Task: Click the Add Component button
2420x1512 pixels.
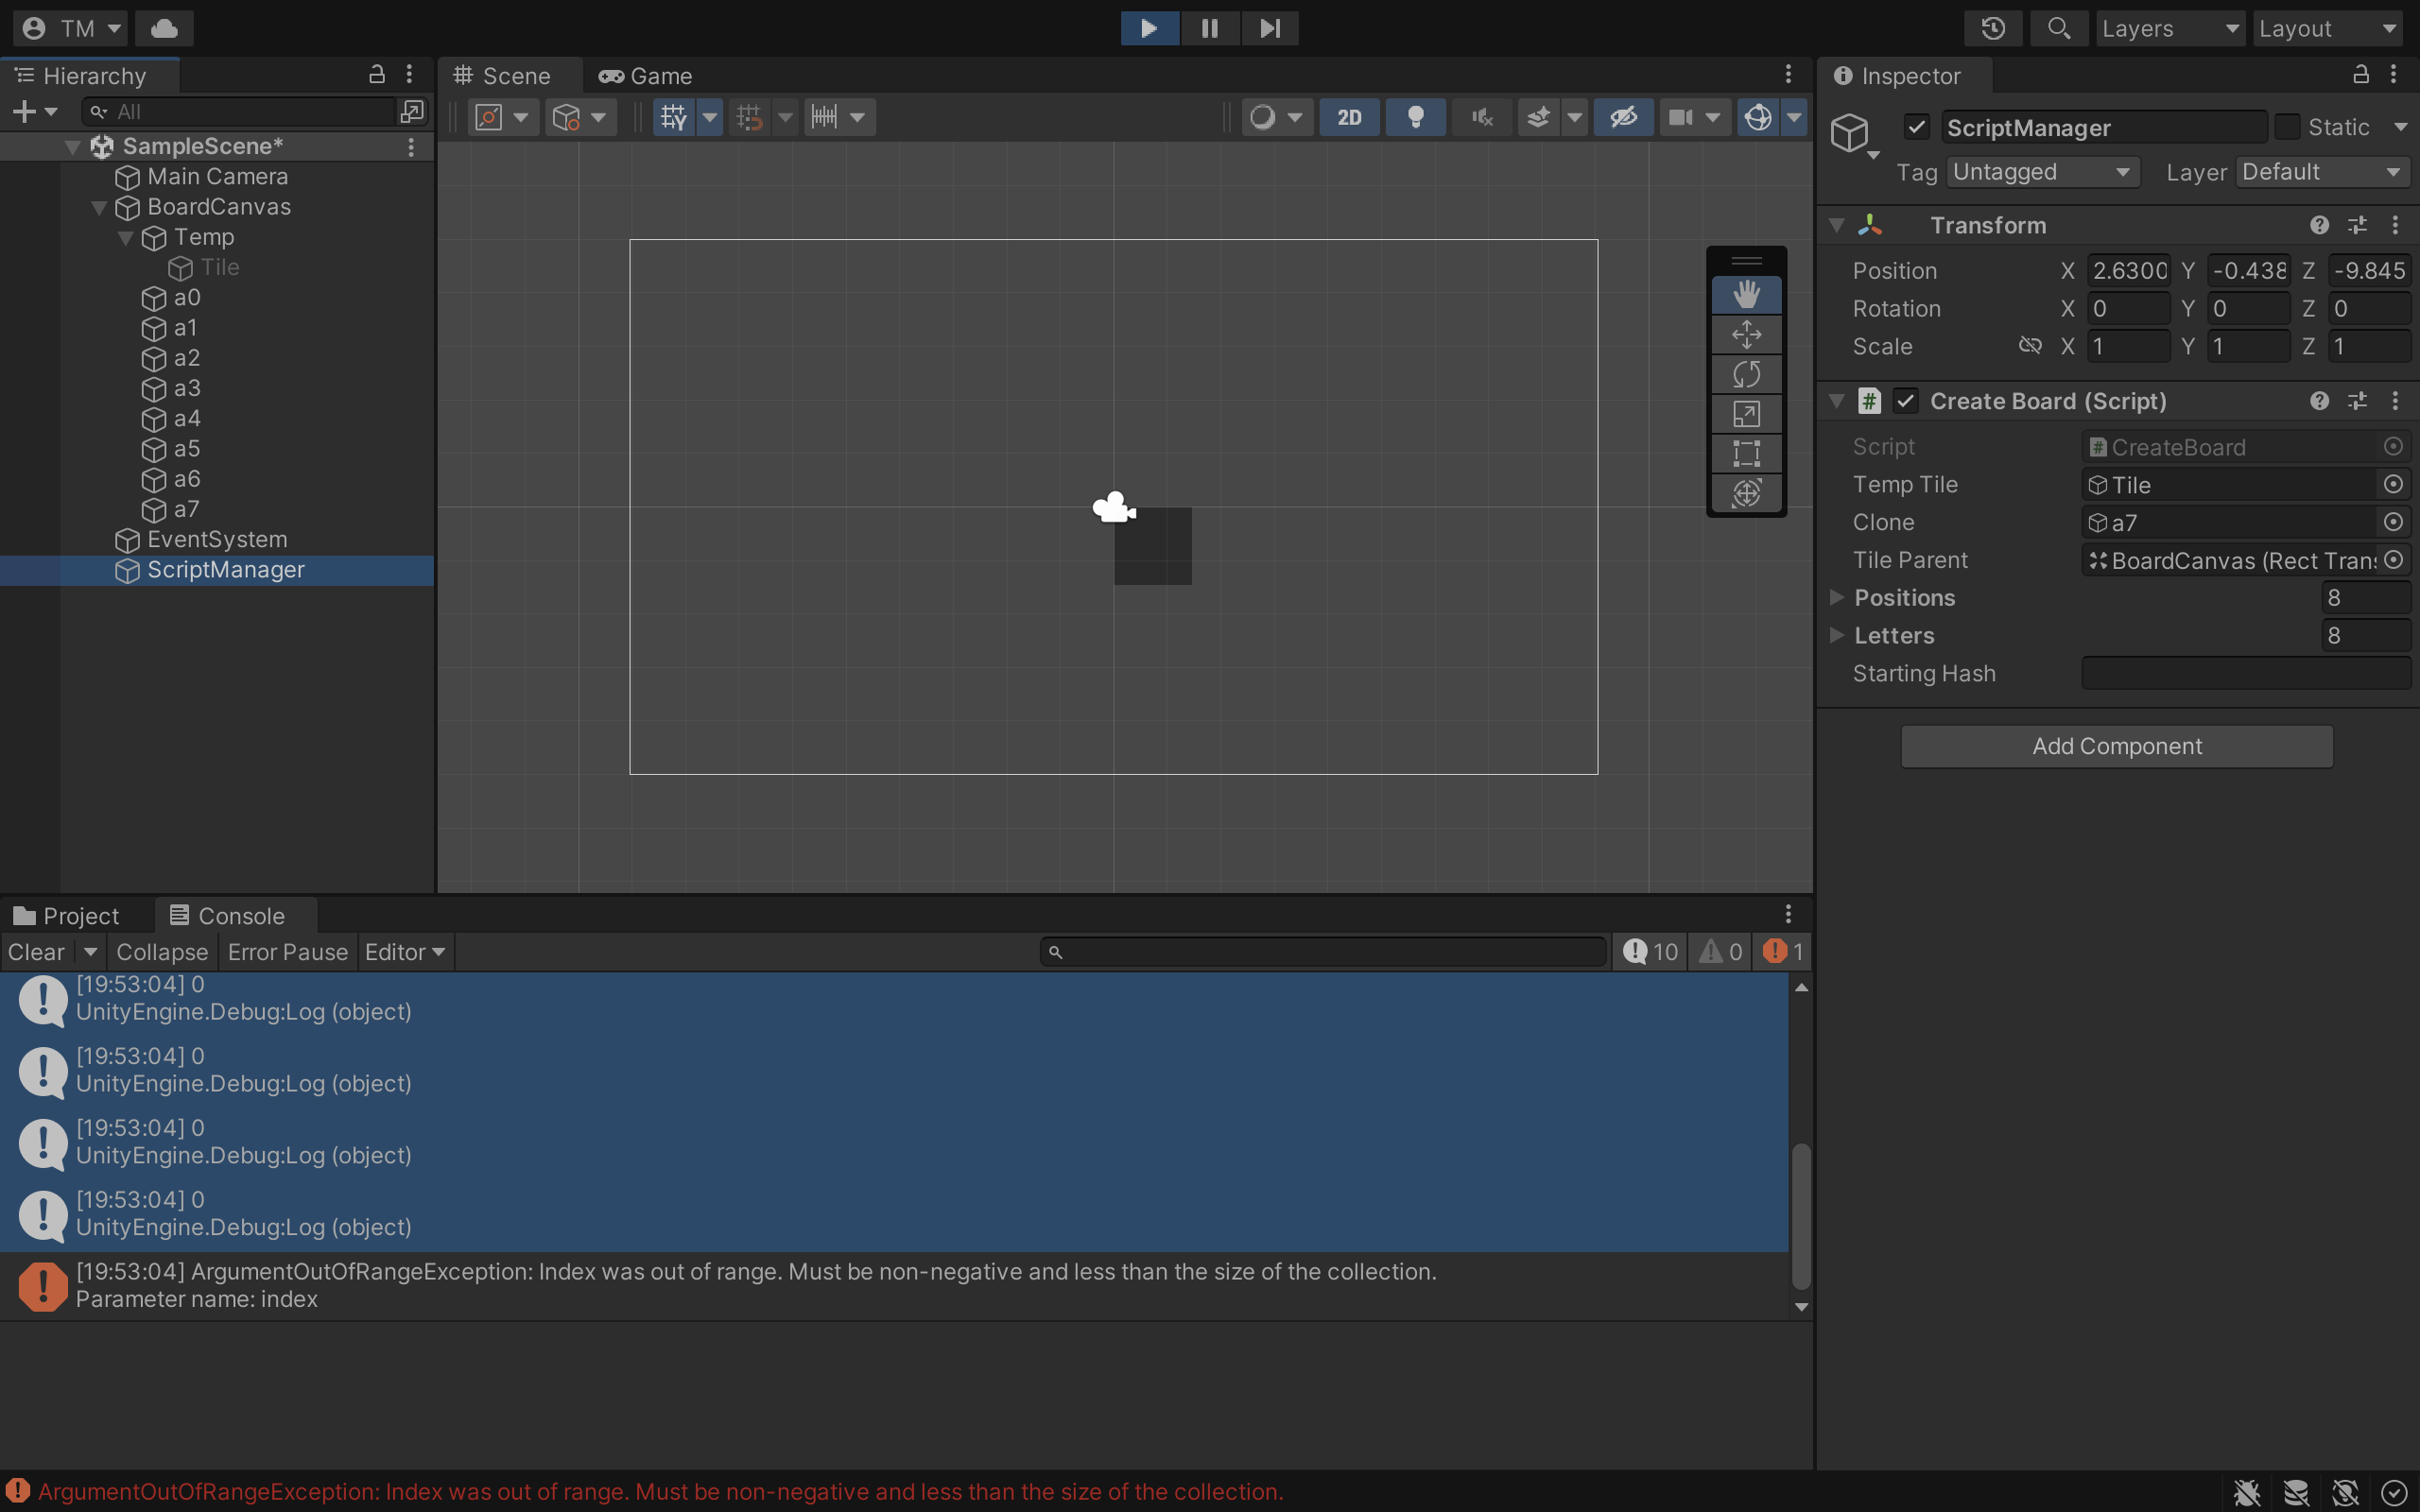Action: [x=2116, y=746]
